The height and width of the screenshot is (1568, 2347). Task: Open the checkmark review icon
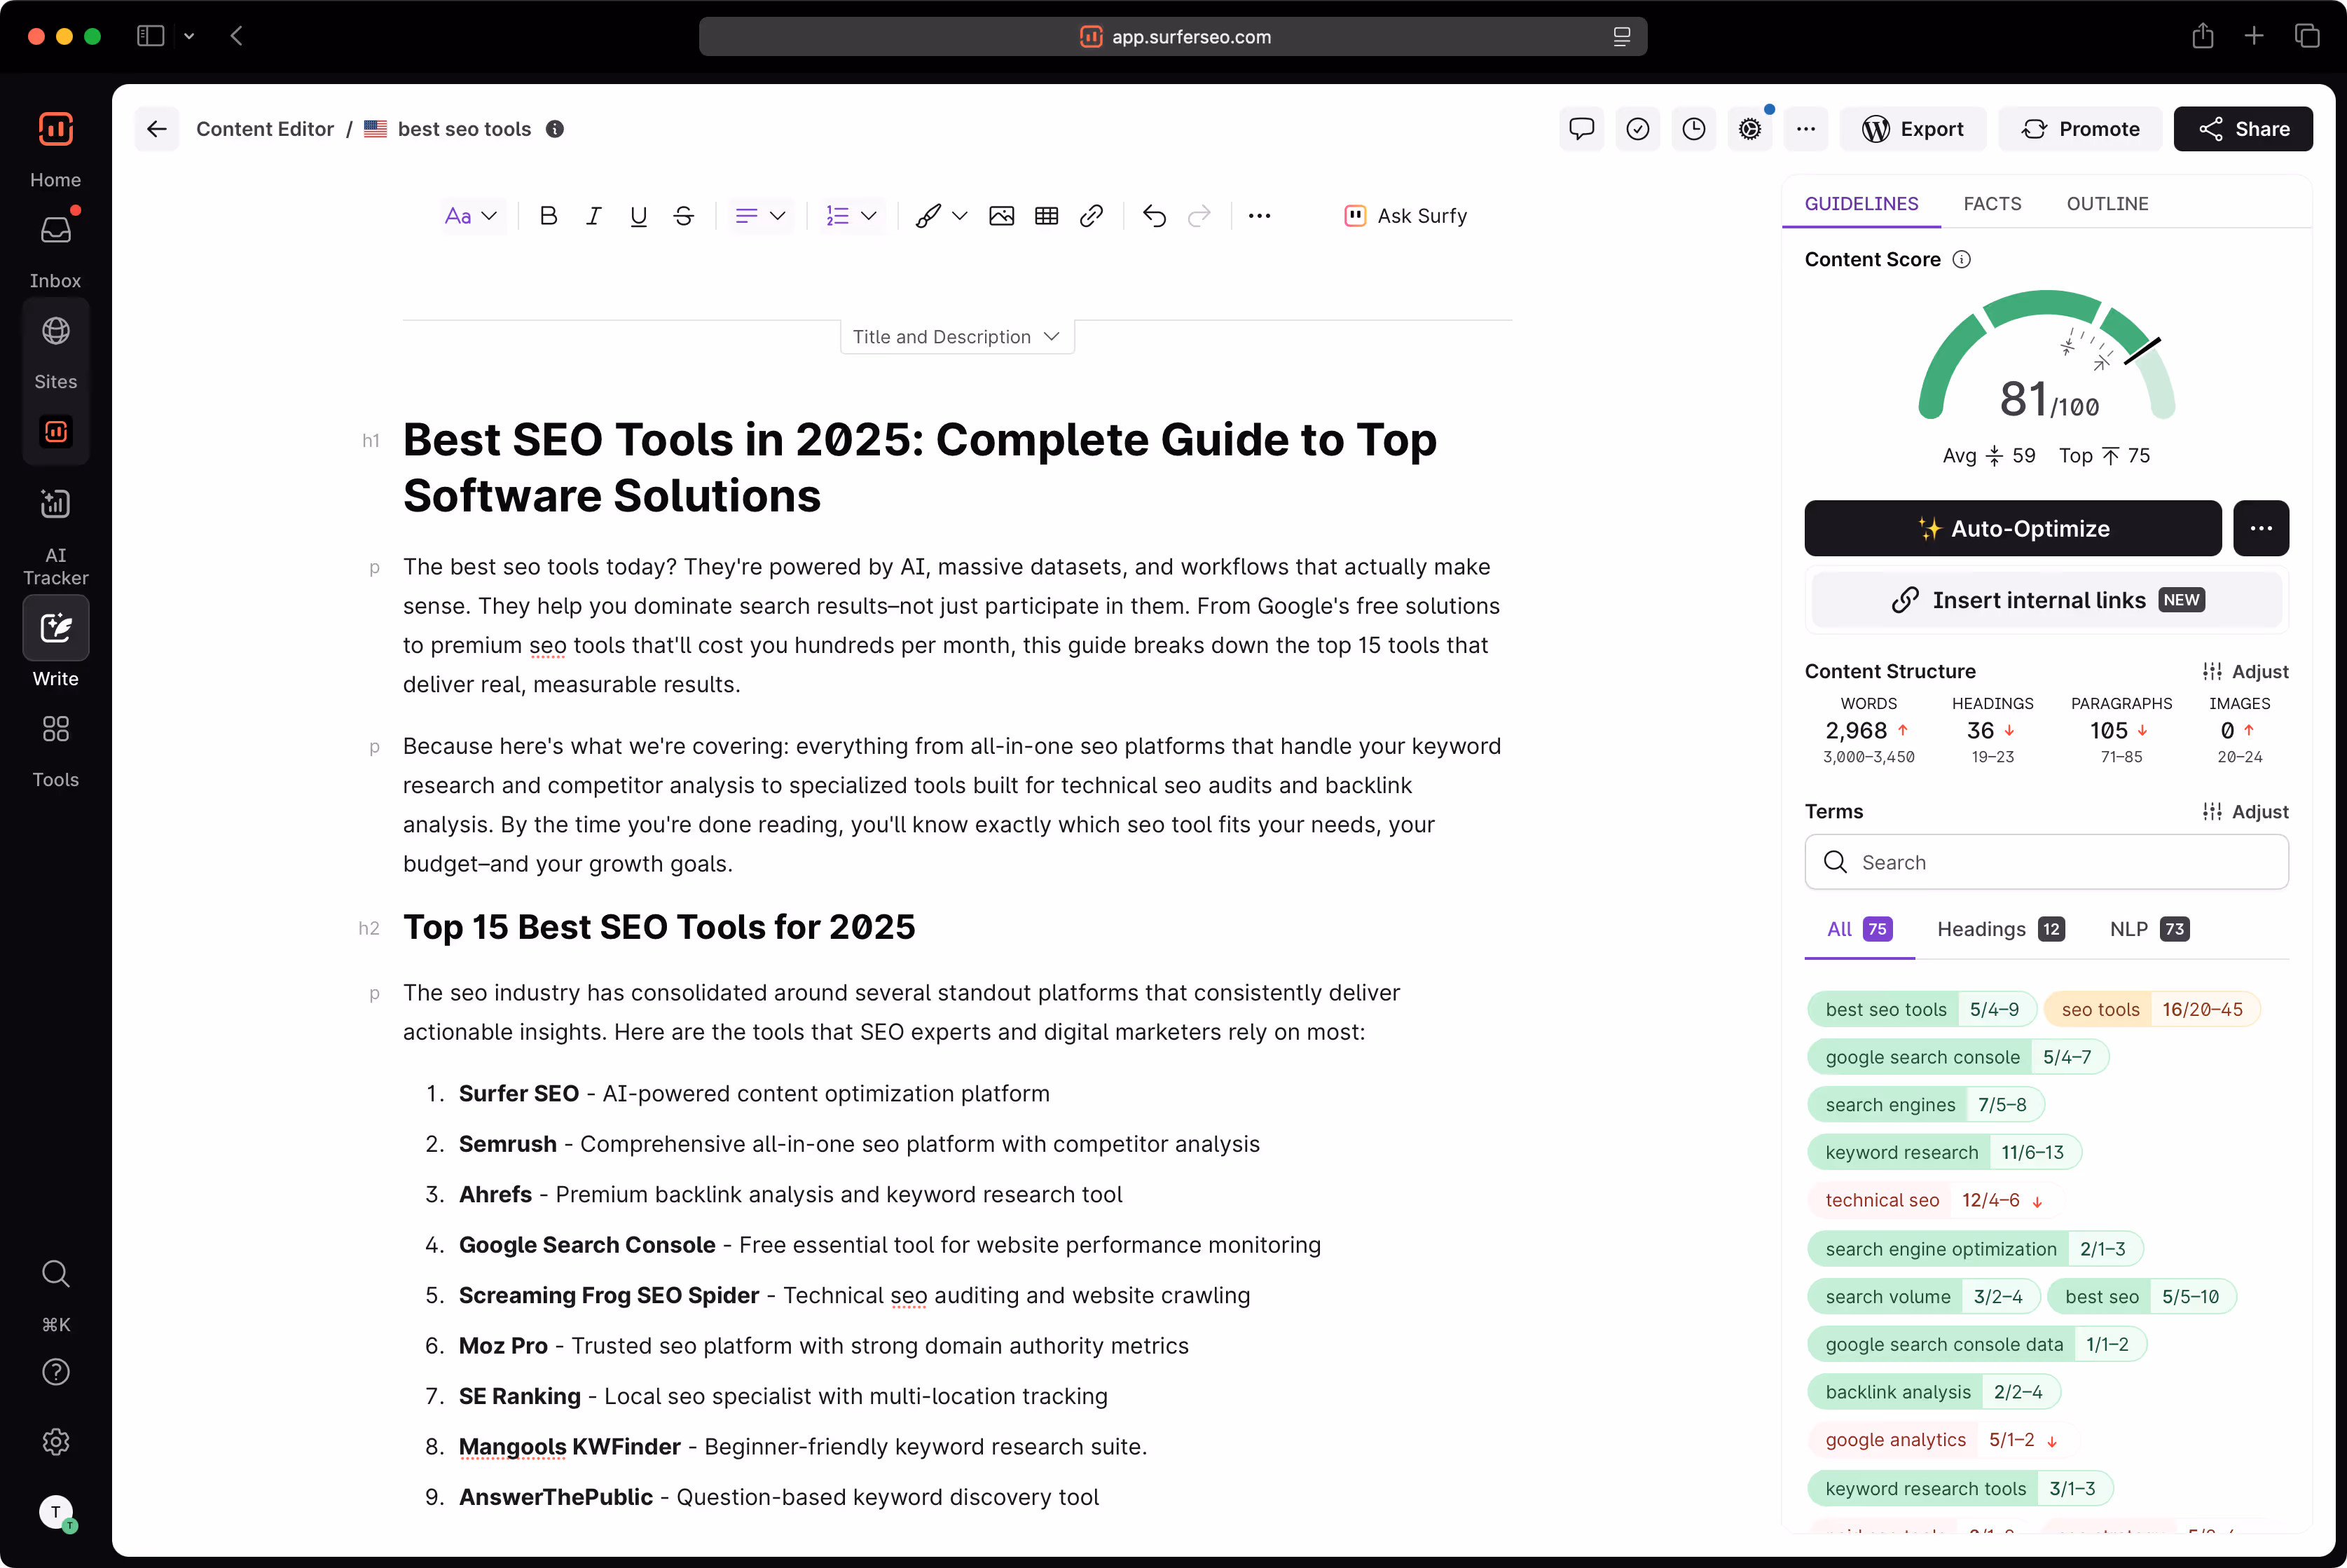pos(1637,129)
